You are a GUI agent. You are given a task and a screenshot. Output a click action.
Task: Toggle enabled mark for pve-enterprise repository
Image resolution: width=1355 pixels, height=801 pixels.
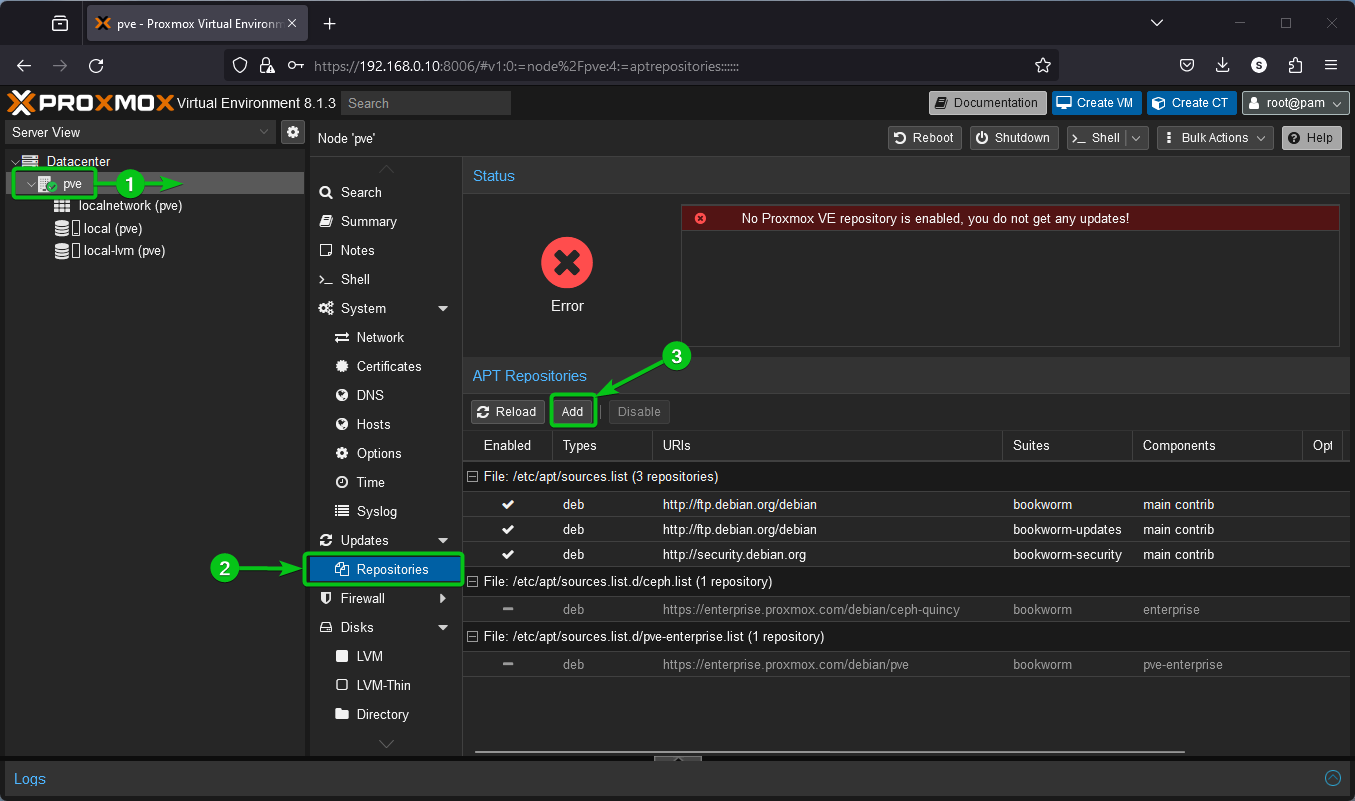coord(508,664)
